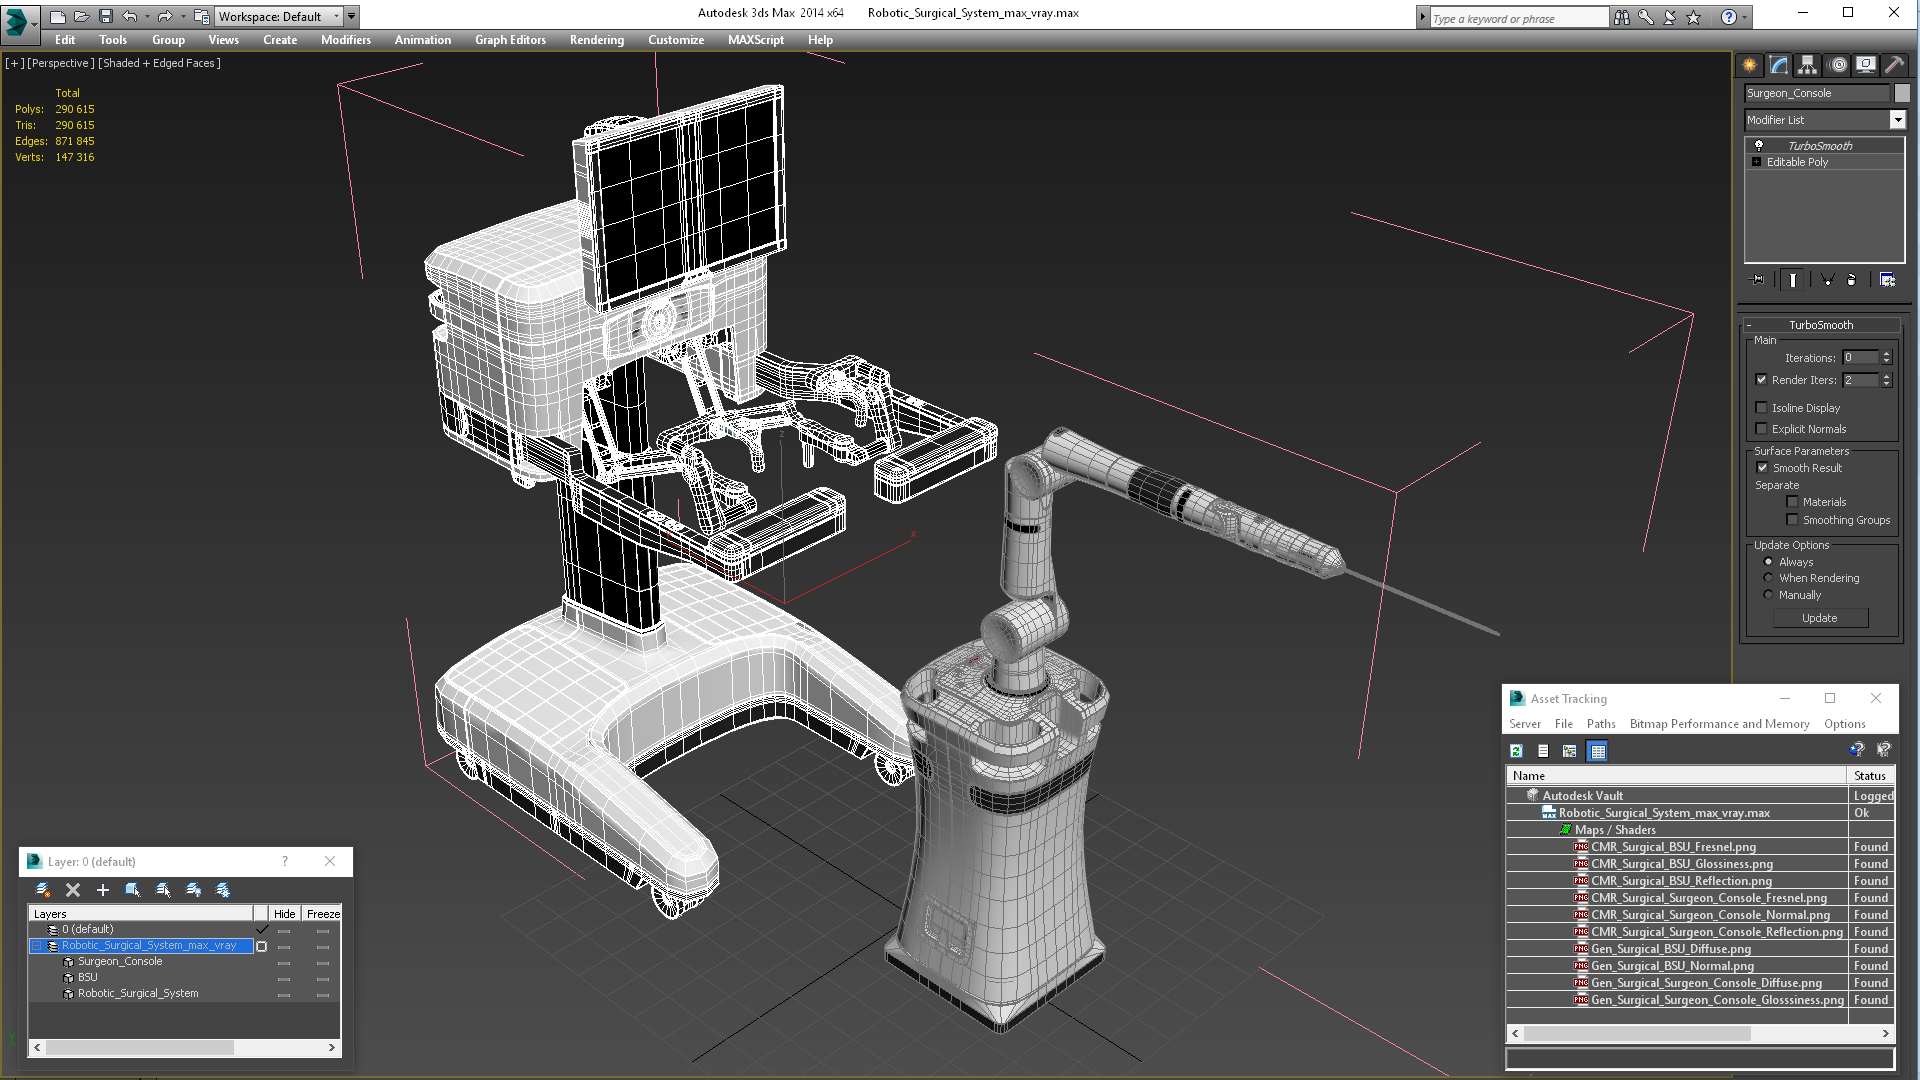1920x1080 pixels.
Task: Open the Graph Editors menu
Action: (x=510, y=40)
